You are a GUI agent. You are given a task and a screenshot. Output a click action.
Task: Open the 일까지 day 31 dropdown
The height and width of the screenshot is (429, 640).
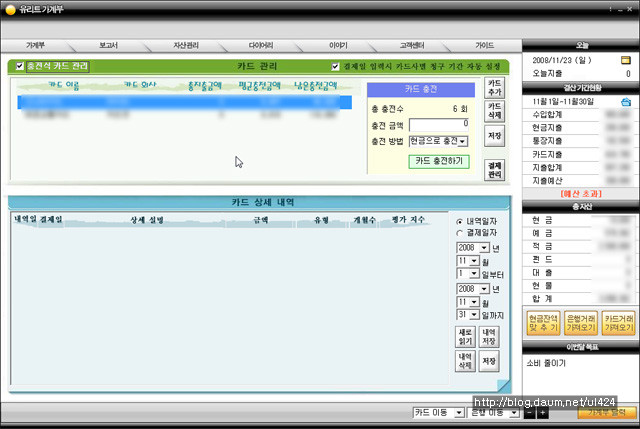tap(474, 315)
